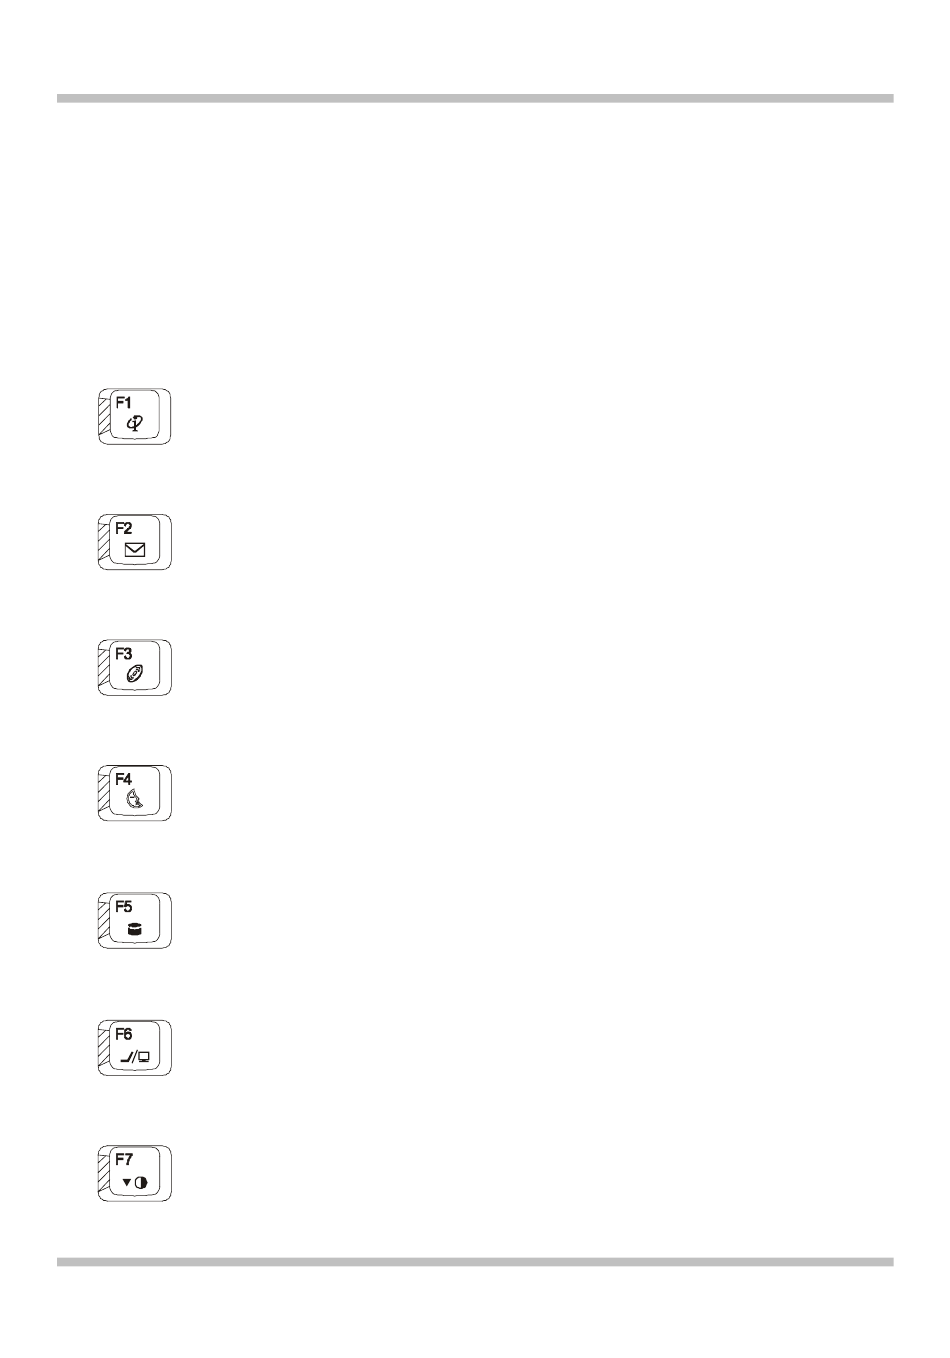Click the disk cylinder symbol on F5
The width and height of the screenshot is (950, 1358).
(x=135, y=929)
